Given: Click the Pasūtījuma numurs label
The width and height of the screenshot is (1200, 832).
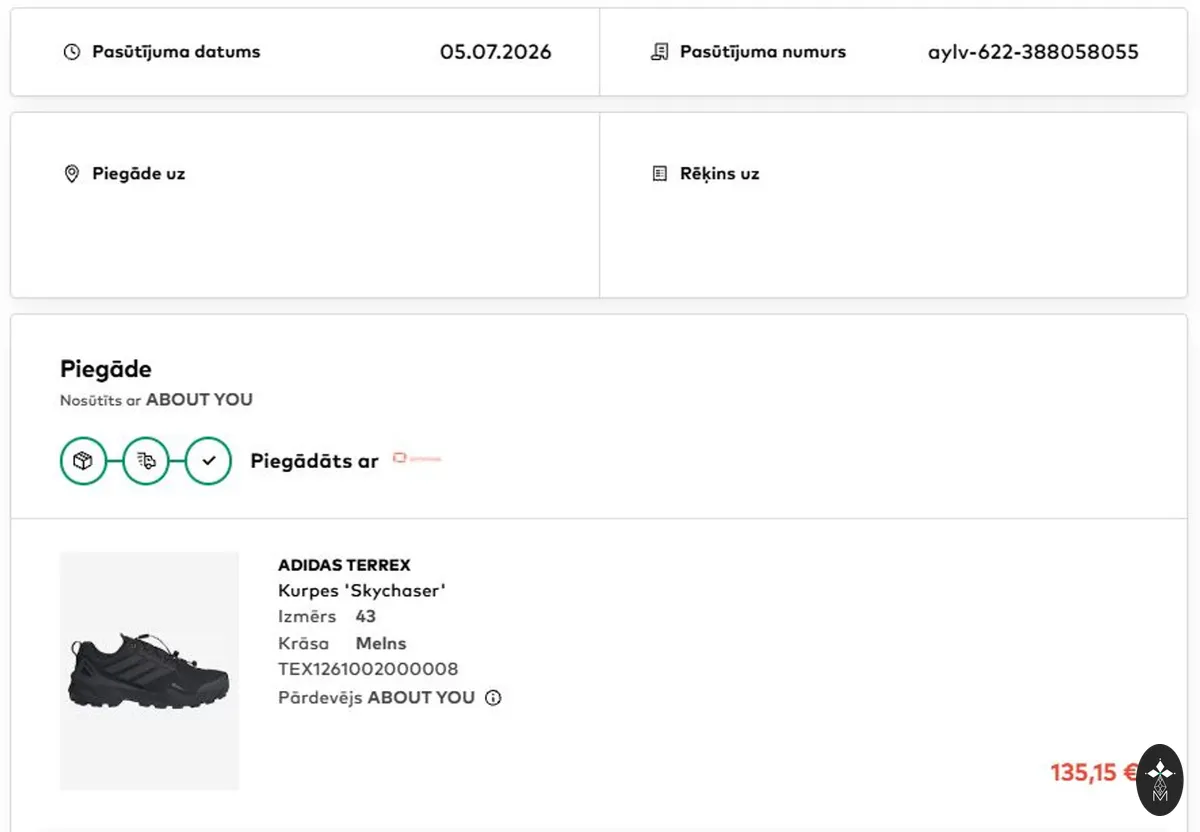Looking at the screenshot, I should click(x=763, y=52).
